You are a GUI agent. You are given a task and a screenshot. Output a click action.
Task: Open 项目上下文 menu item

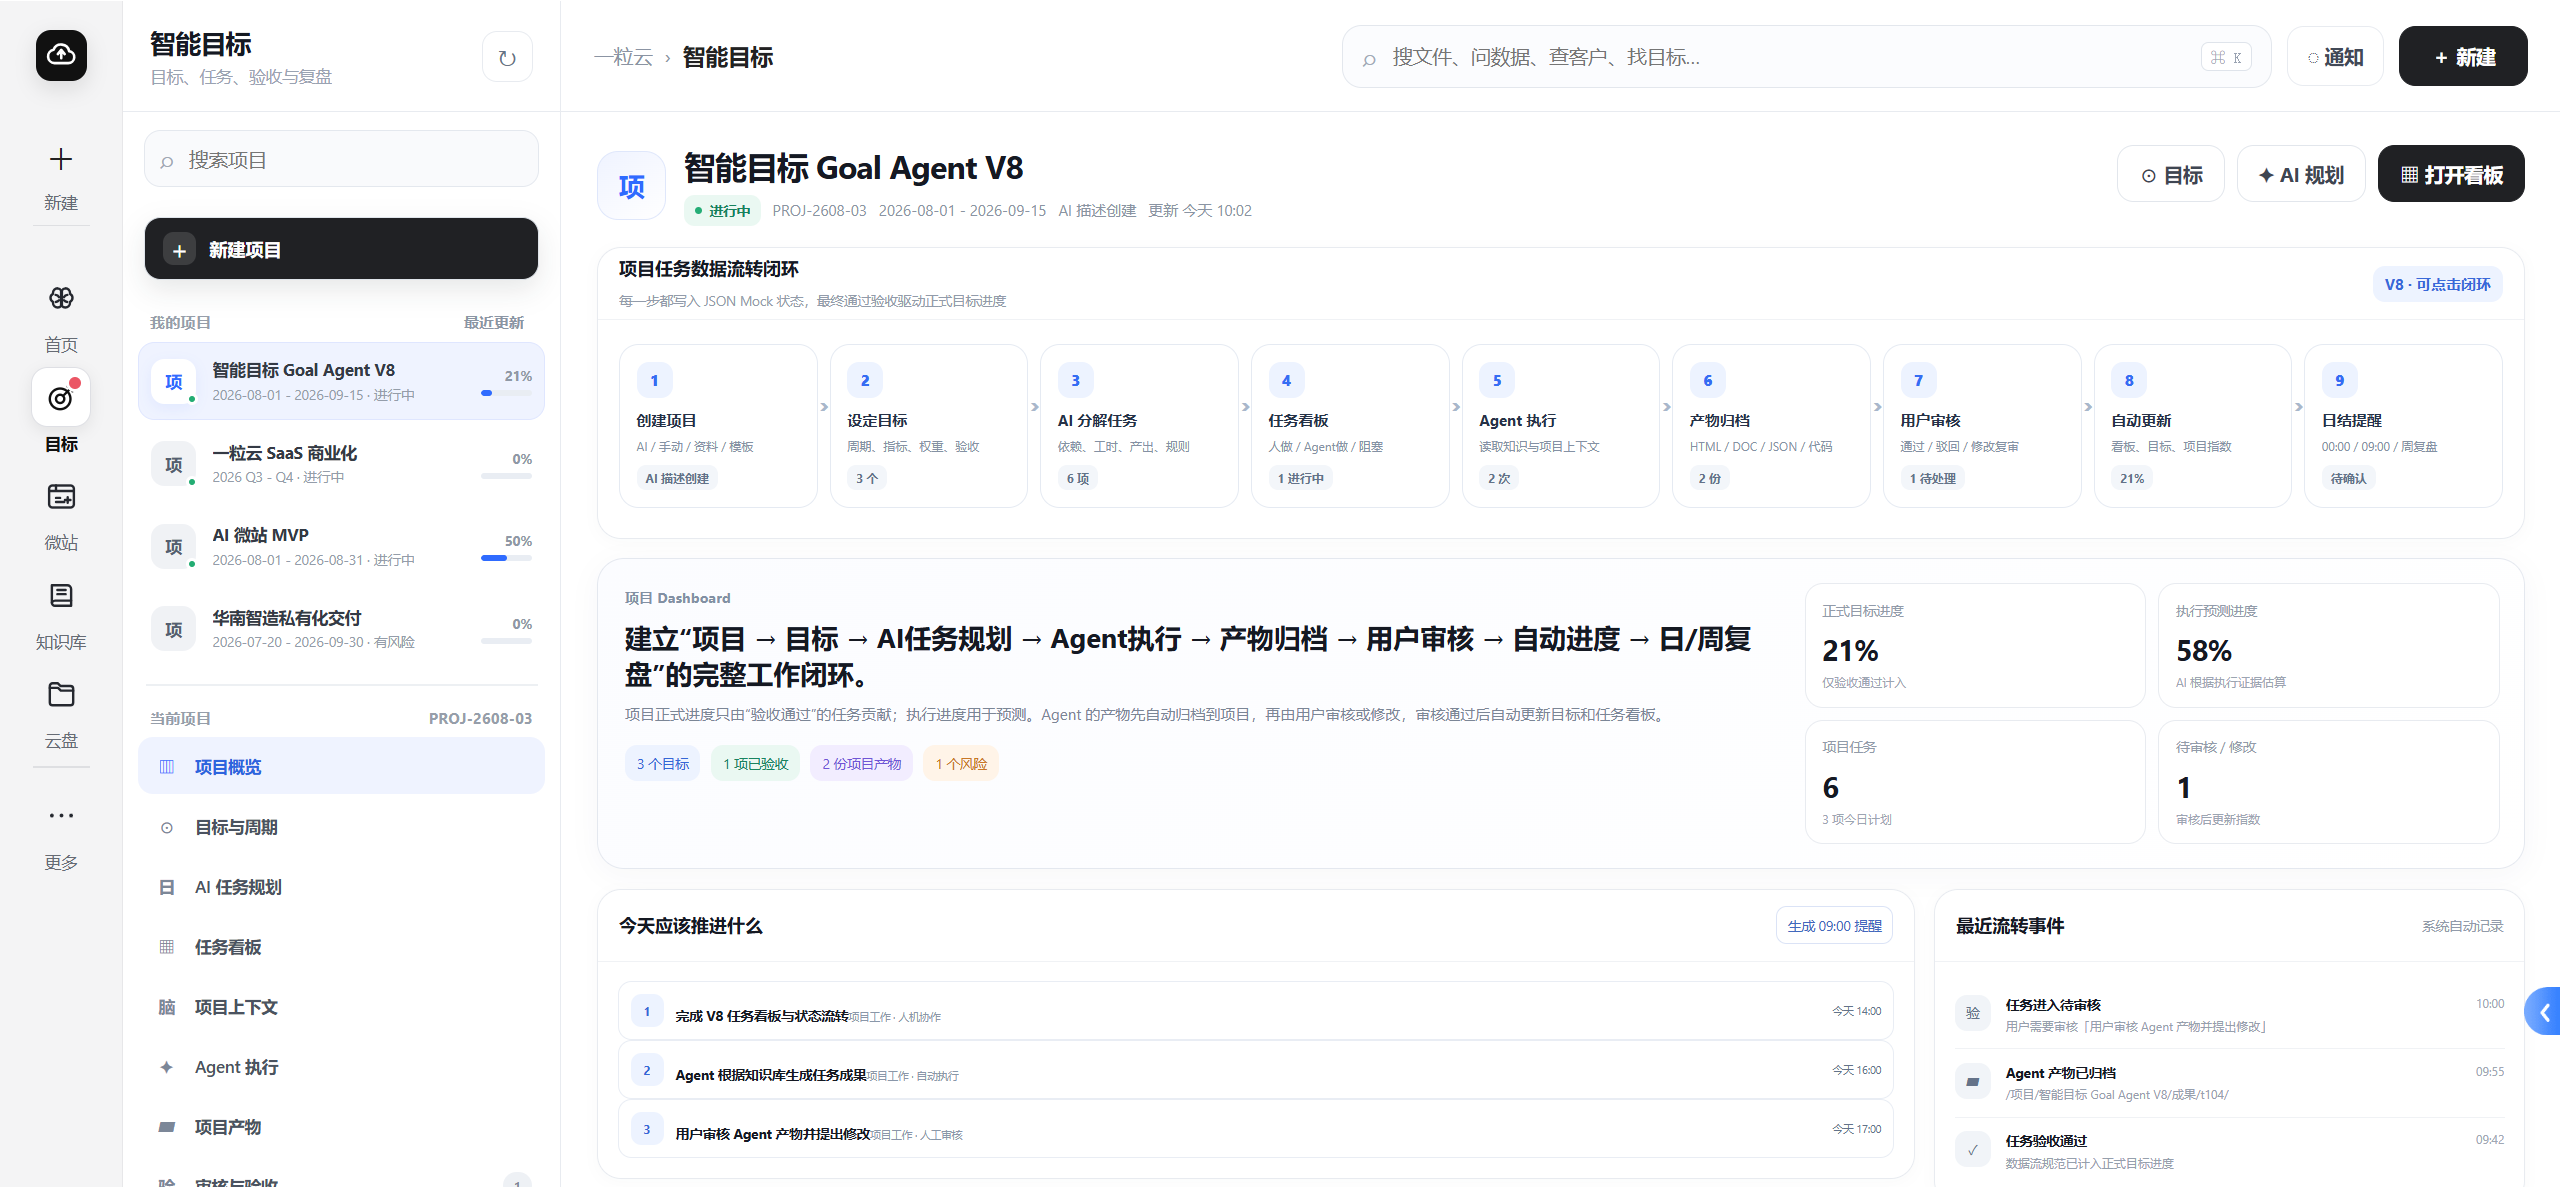click(x=341, y=1007)
